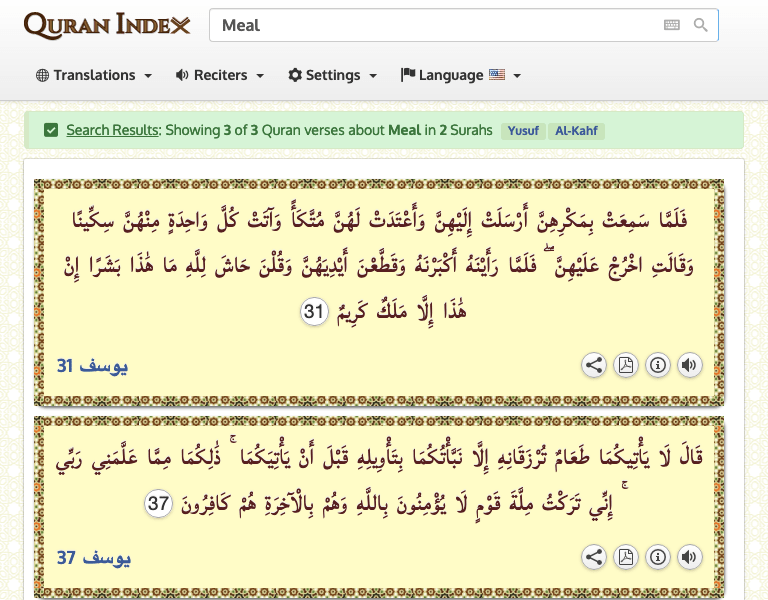Open the Language selection menu
The image size is (768, 600).
(460, 75)
